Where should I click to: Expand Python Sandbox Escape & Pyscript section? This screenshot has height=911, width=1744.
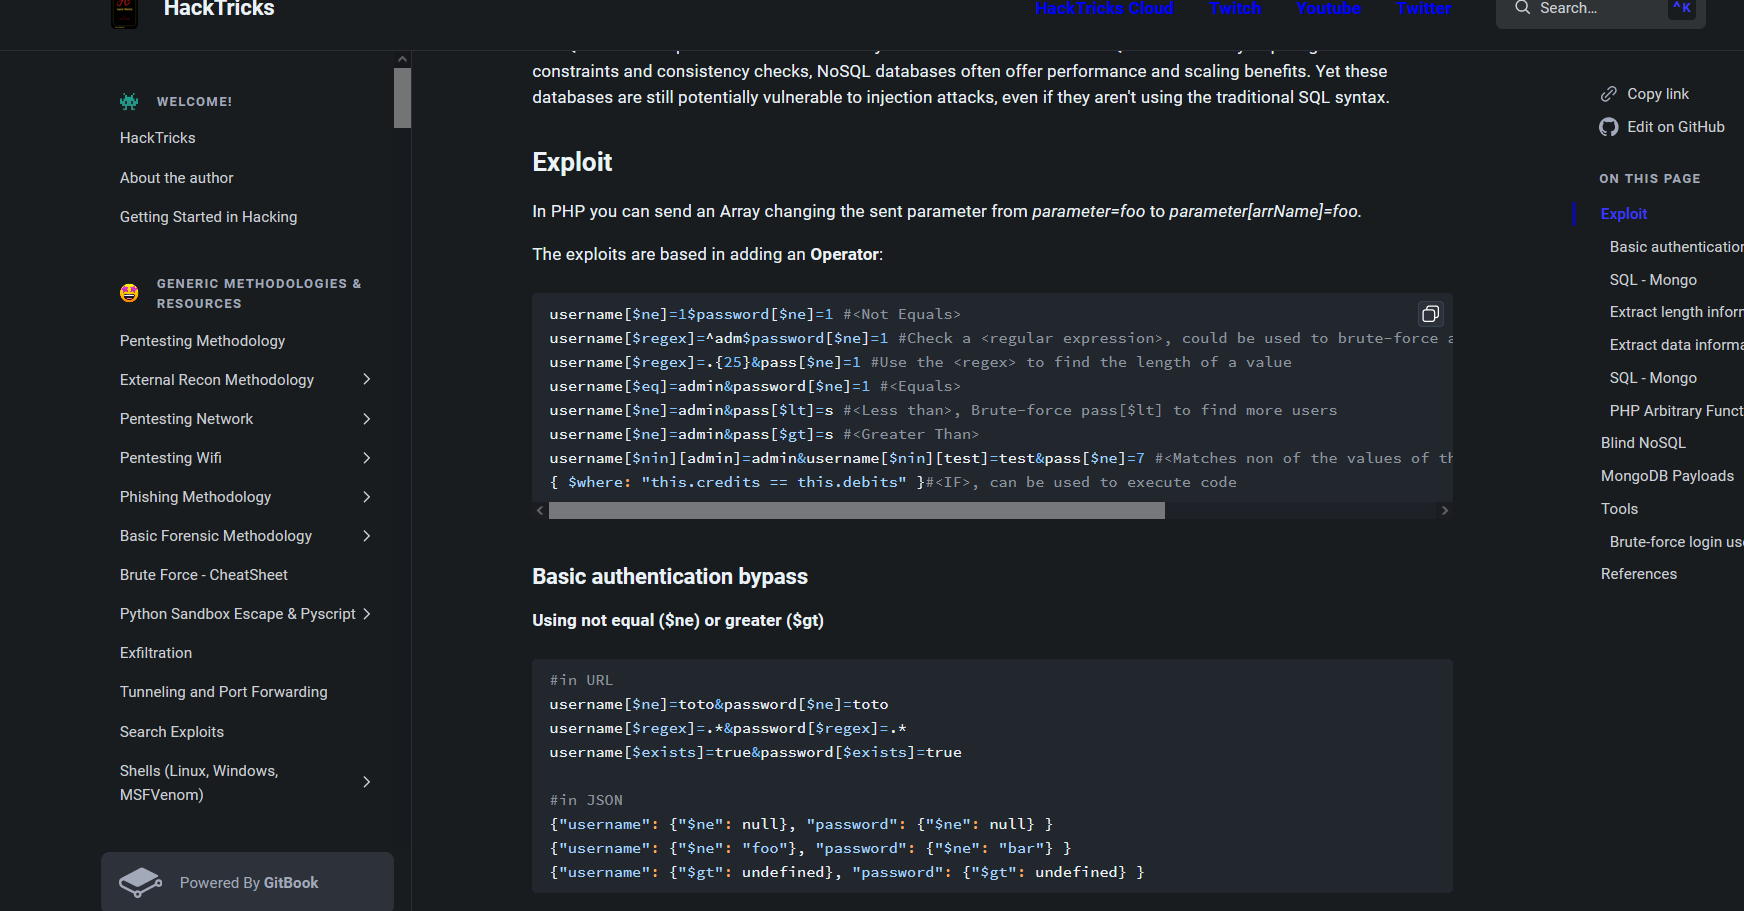pyautogui.click(x=367, y=614)
